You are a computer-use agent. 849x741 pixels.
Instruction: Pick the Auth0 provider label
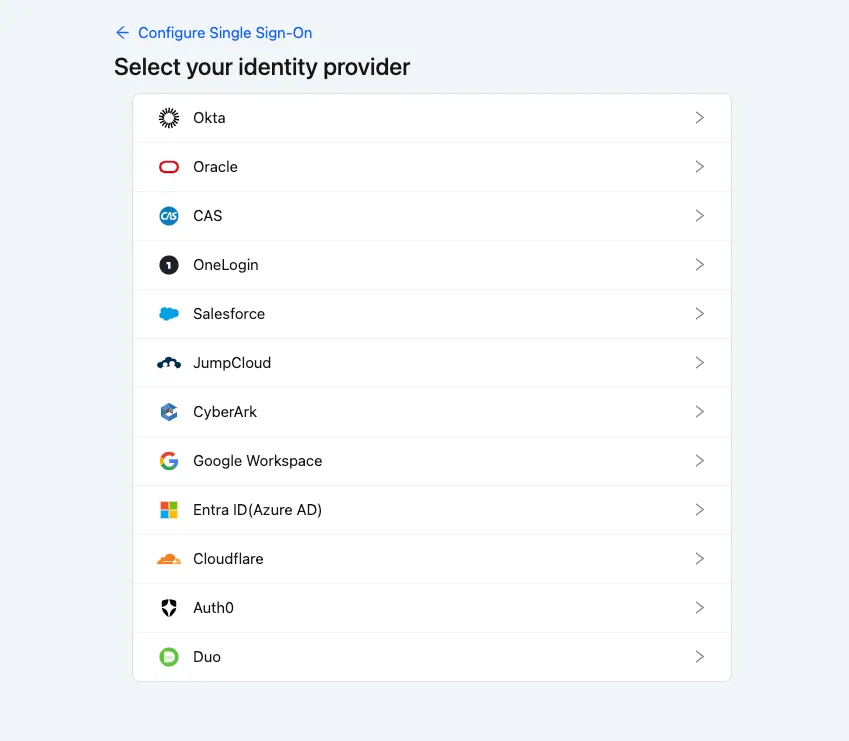[213, 608]
